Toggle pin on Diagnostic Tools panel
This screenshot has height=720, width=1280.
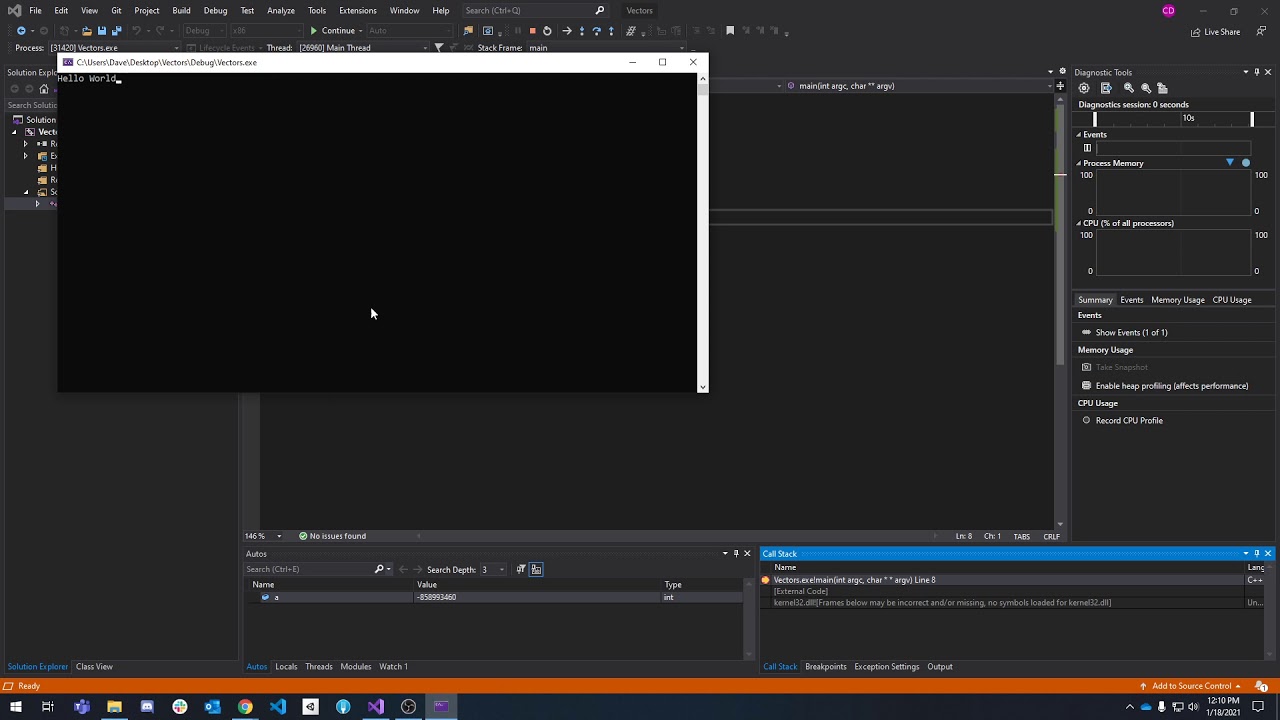1257,72
